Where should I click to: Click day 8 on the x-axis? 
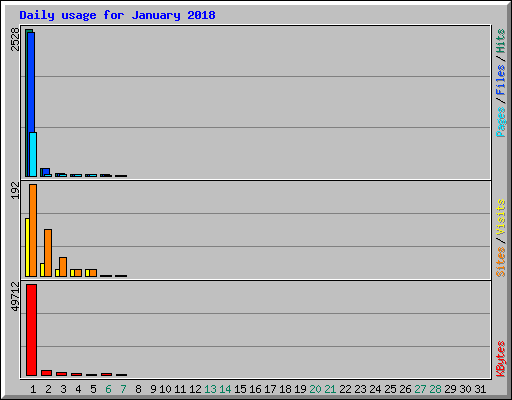tap(138, 389)
